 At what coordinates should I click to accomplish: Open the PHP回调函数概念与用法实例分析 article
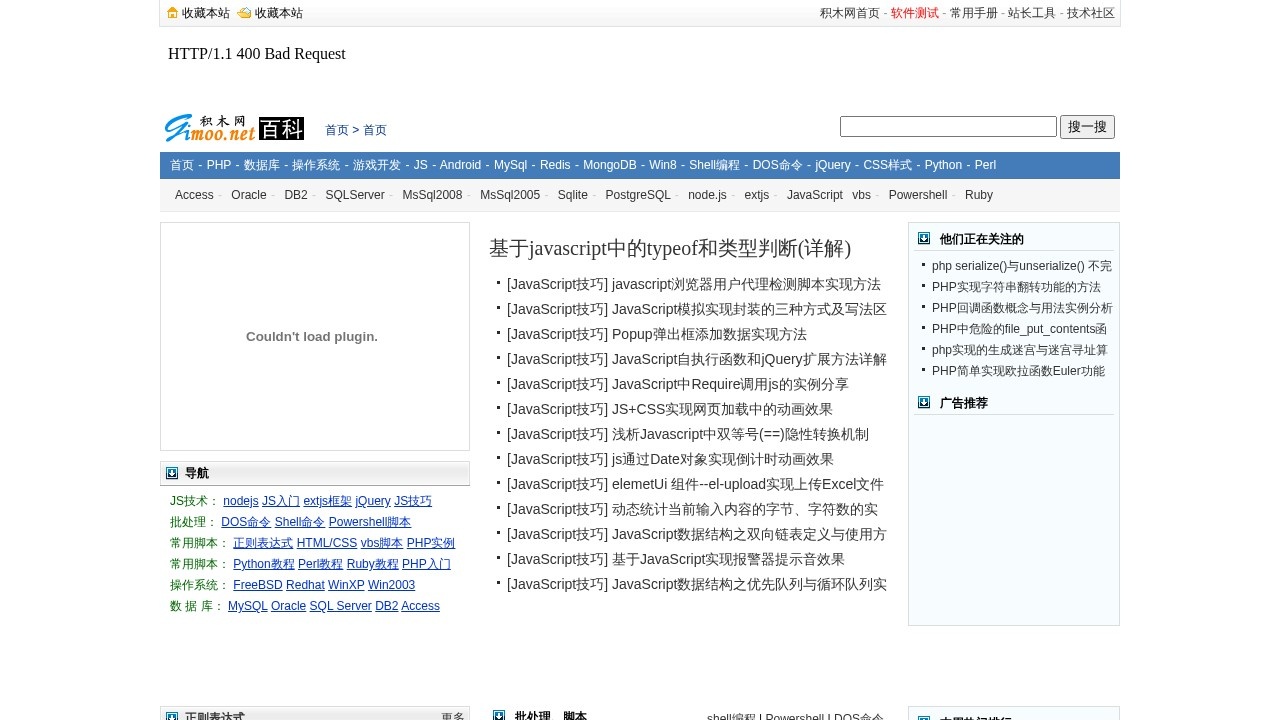point(1021,308)
